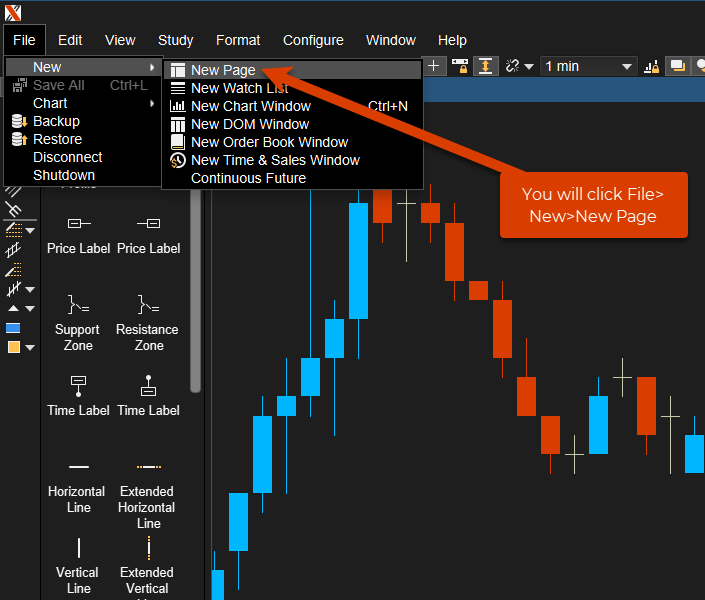Click Disconnect in the File menu
The width and height of the screenshot is (705, 600).
pos(83,157)
